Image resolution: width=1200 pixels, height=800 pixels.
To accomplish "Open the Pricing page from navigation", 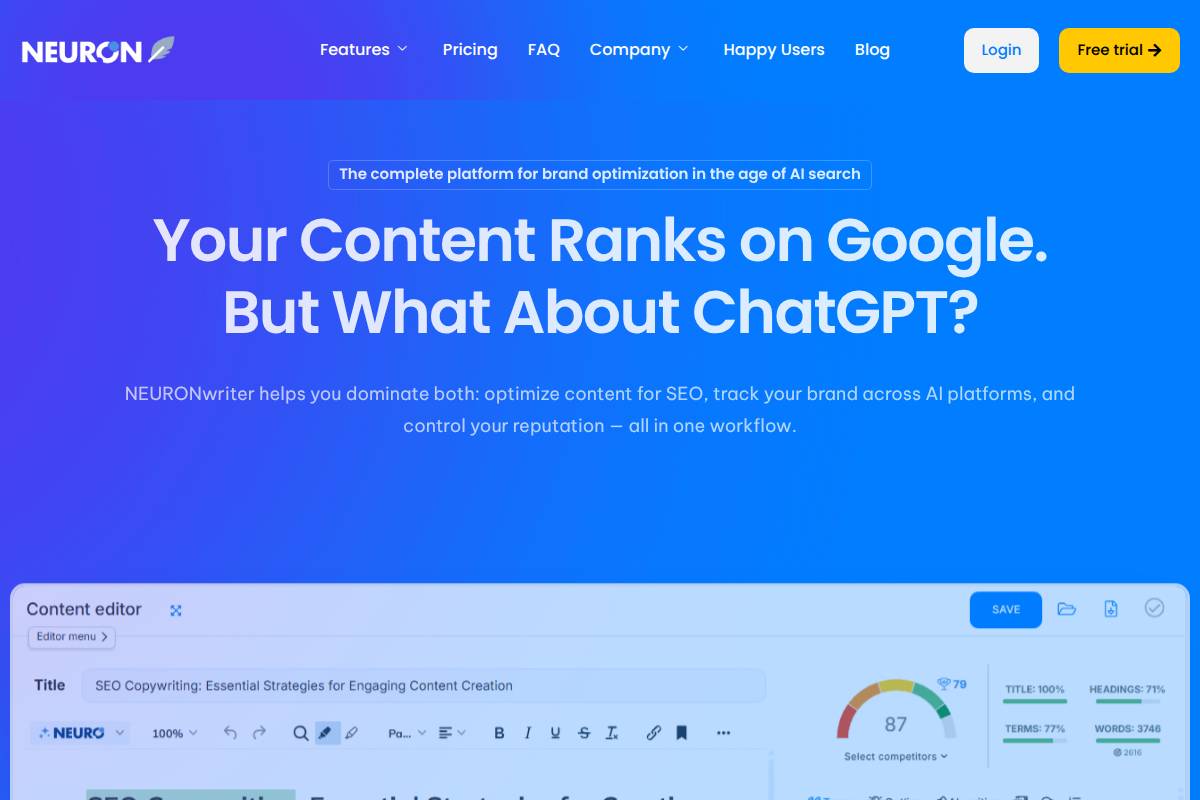I will coord(470,50).
